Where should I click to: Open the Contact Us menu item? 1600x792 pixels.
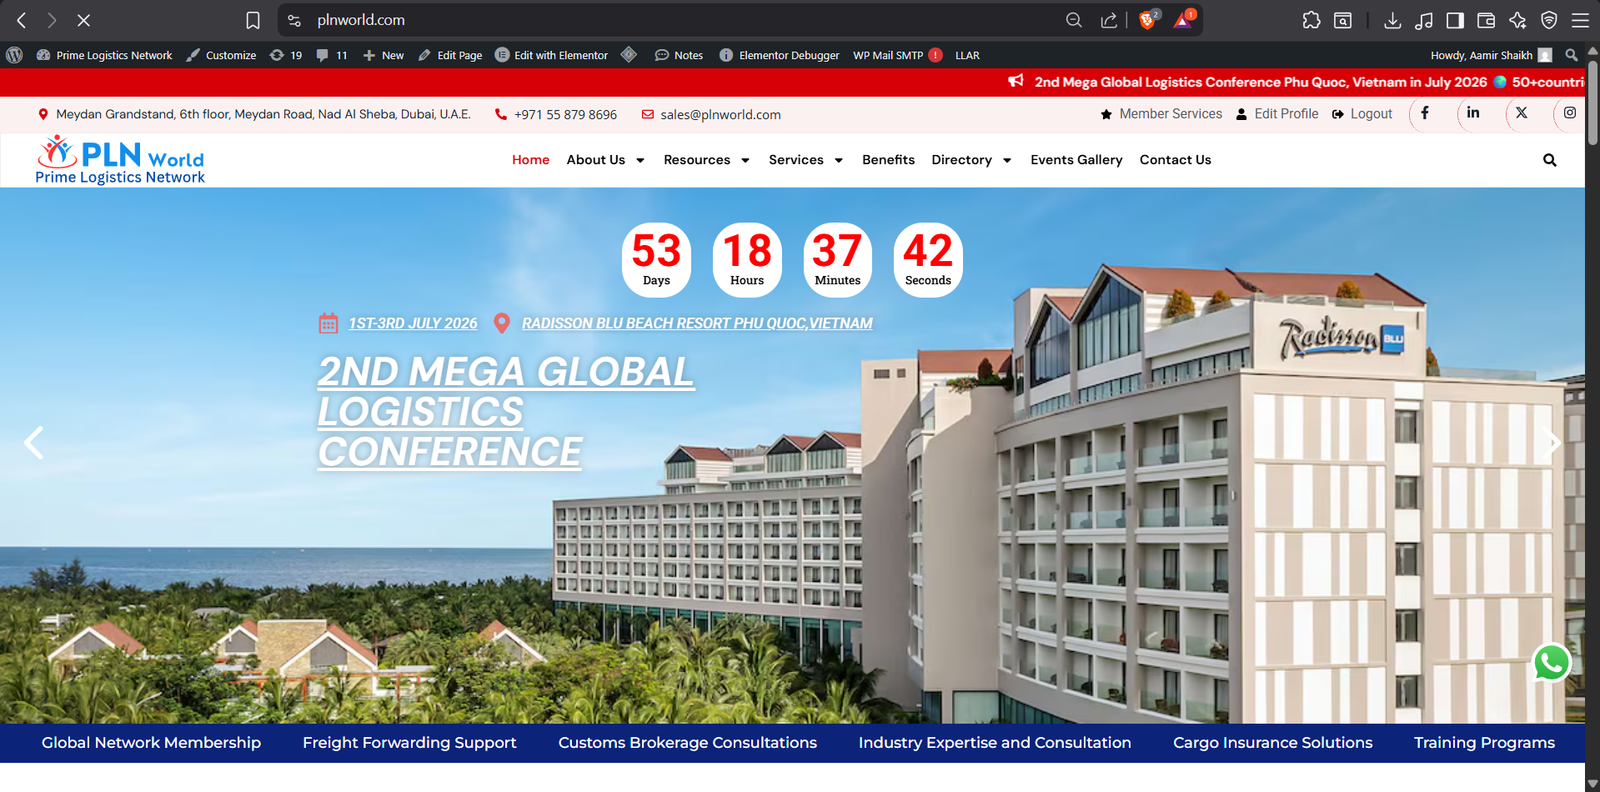pos(1175,160)
